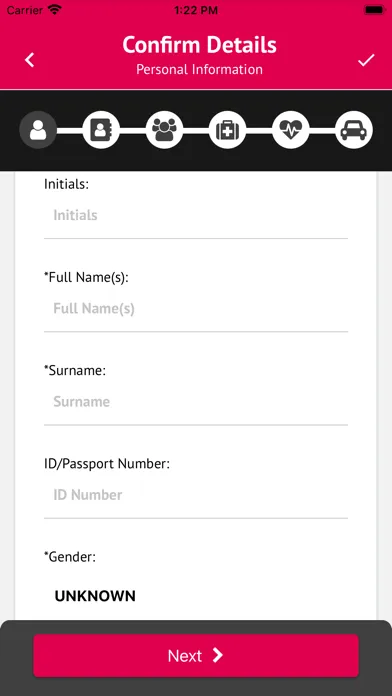The width and height of the screenshot is (392, 696).
Task: Open the family members step icon
Action: coord(164,130)
